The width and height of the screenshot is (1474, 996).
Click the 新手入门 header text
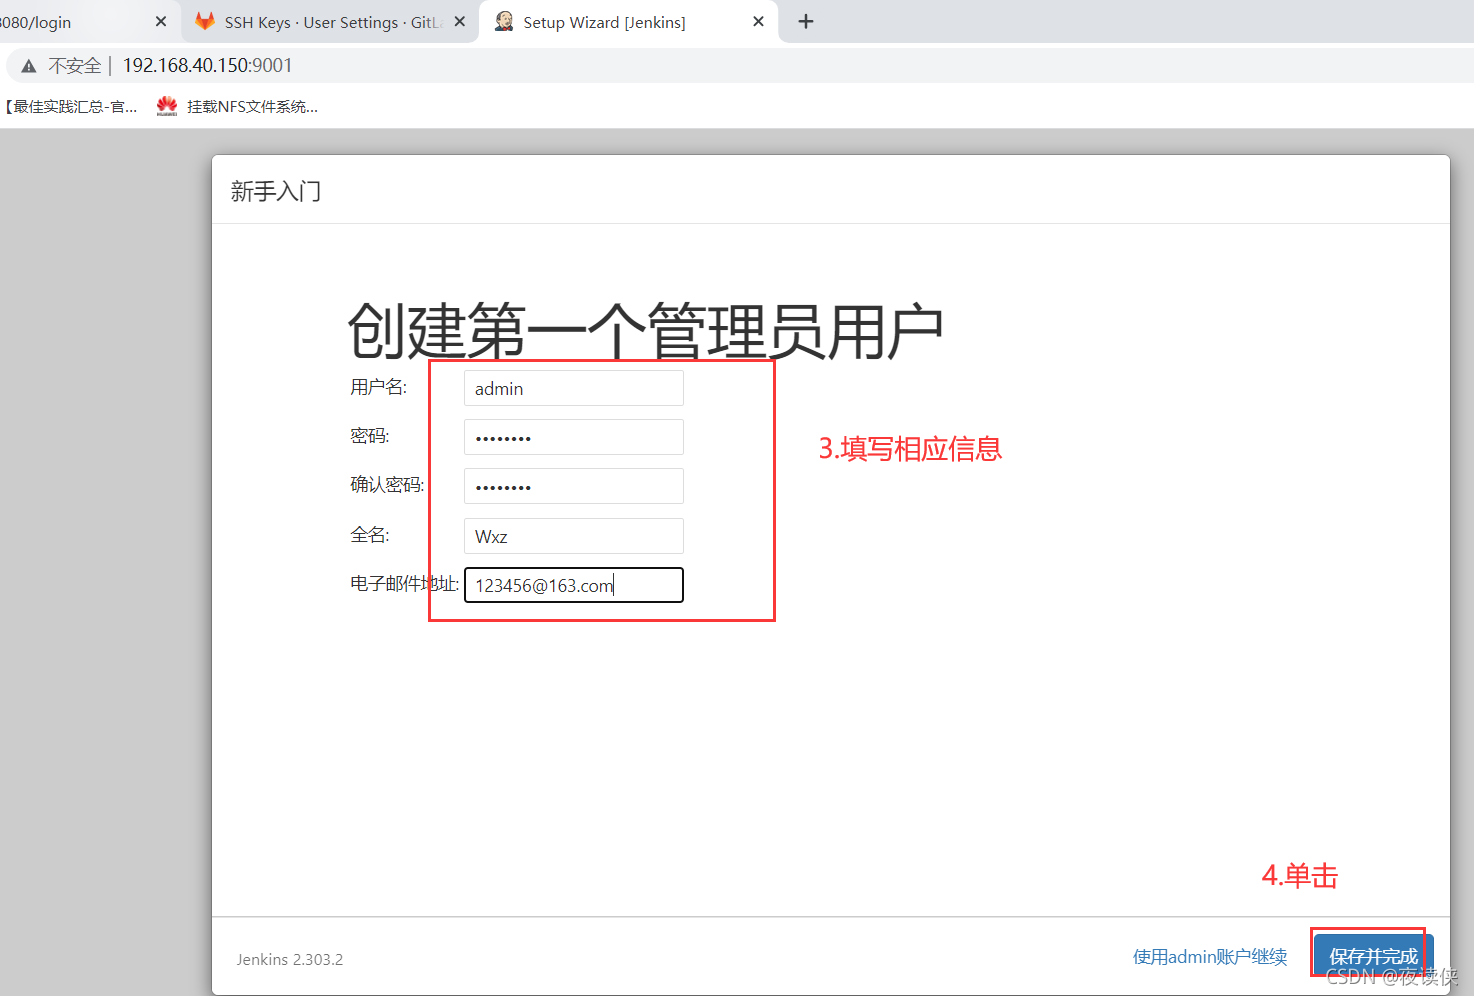pyautogui.click(x=276, y=191)
